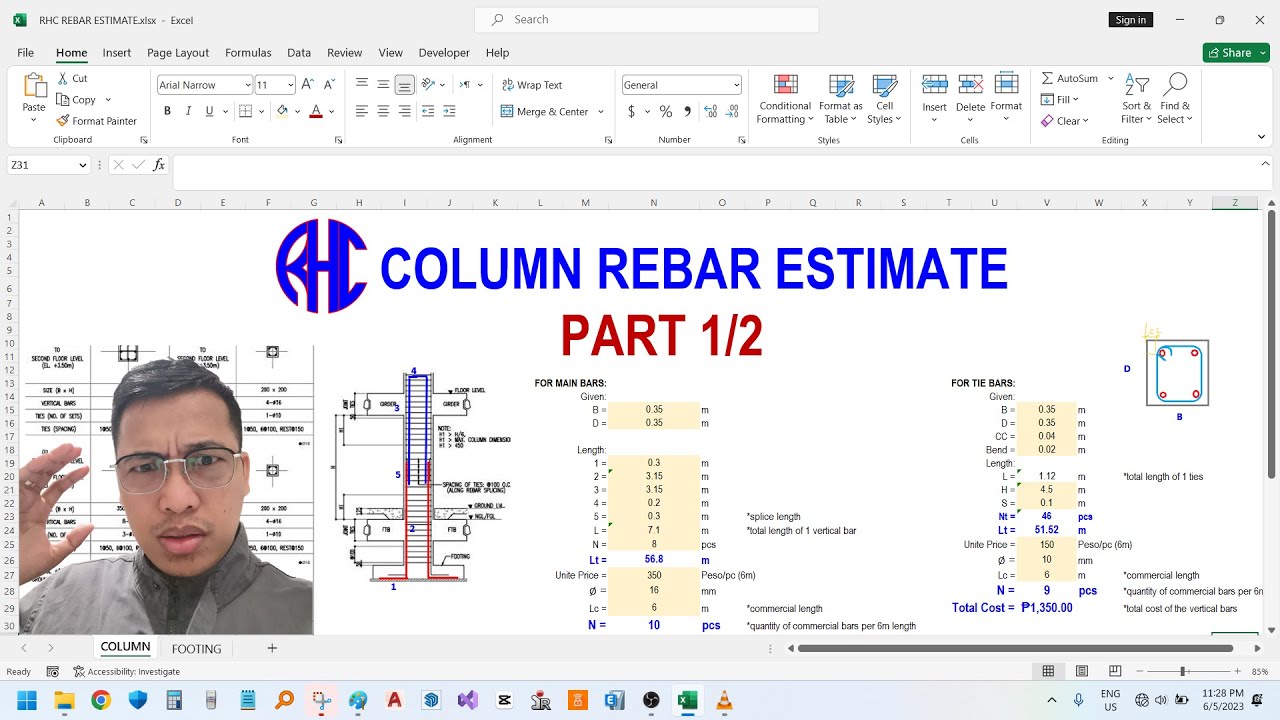Bottom align cell contents

(404, 85)
